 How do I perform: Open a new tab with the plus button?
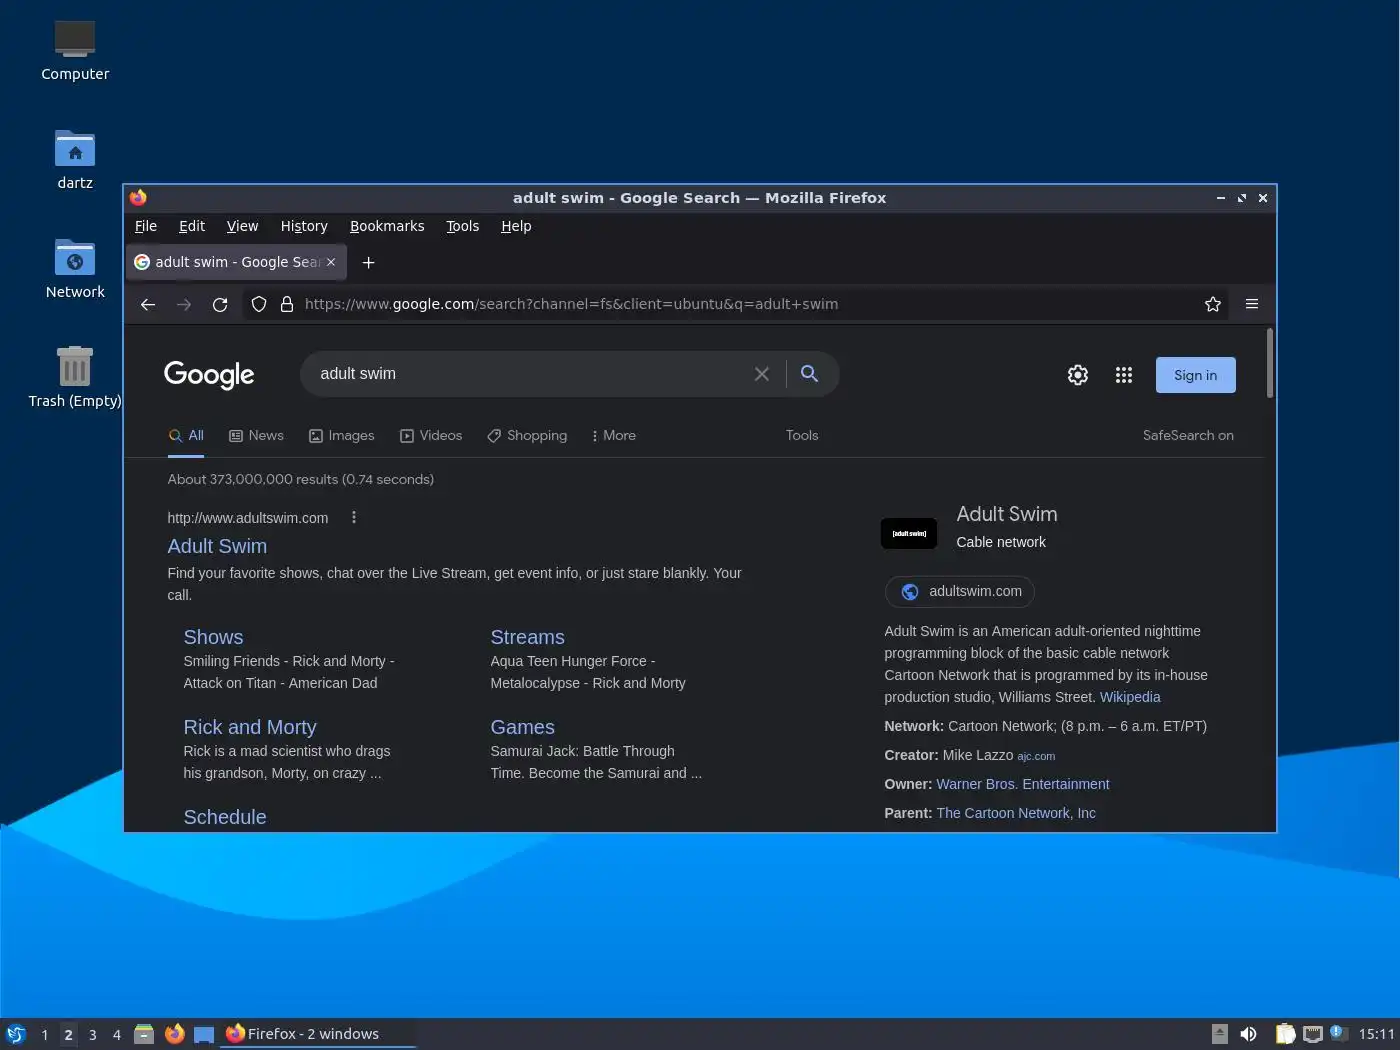pos(368,262)
